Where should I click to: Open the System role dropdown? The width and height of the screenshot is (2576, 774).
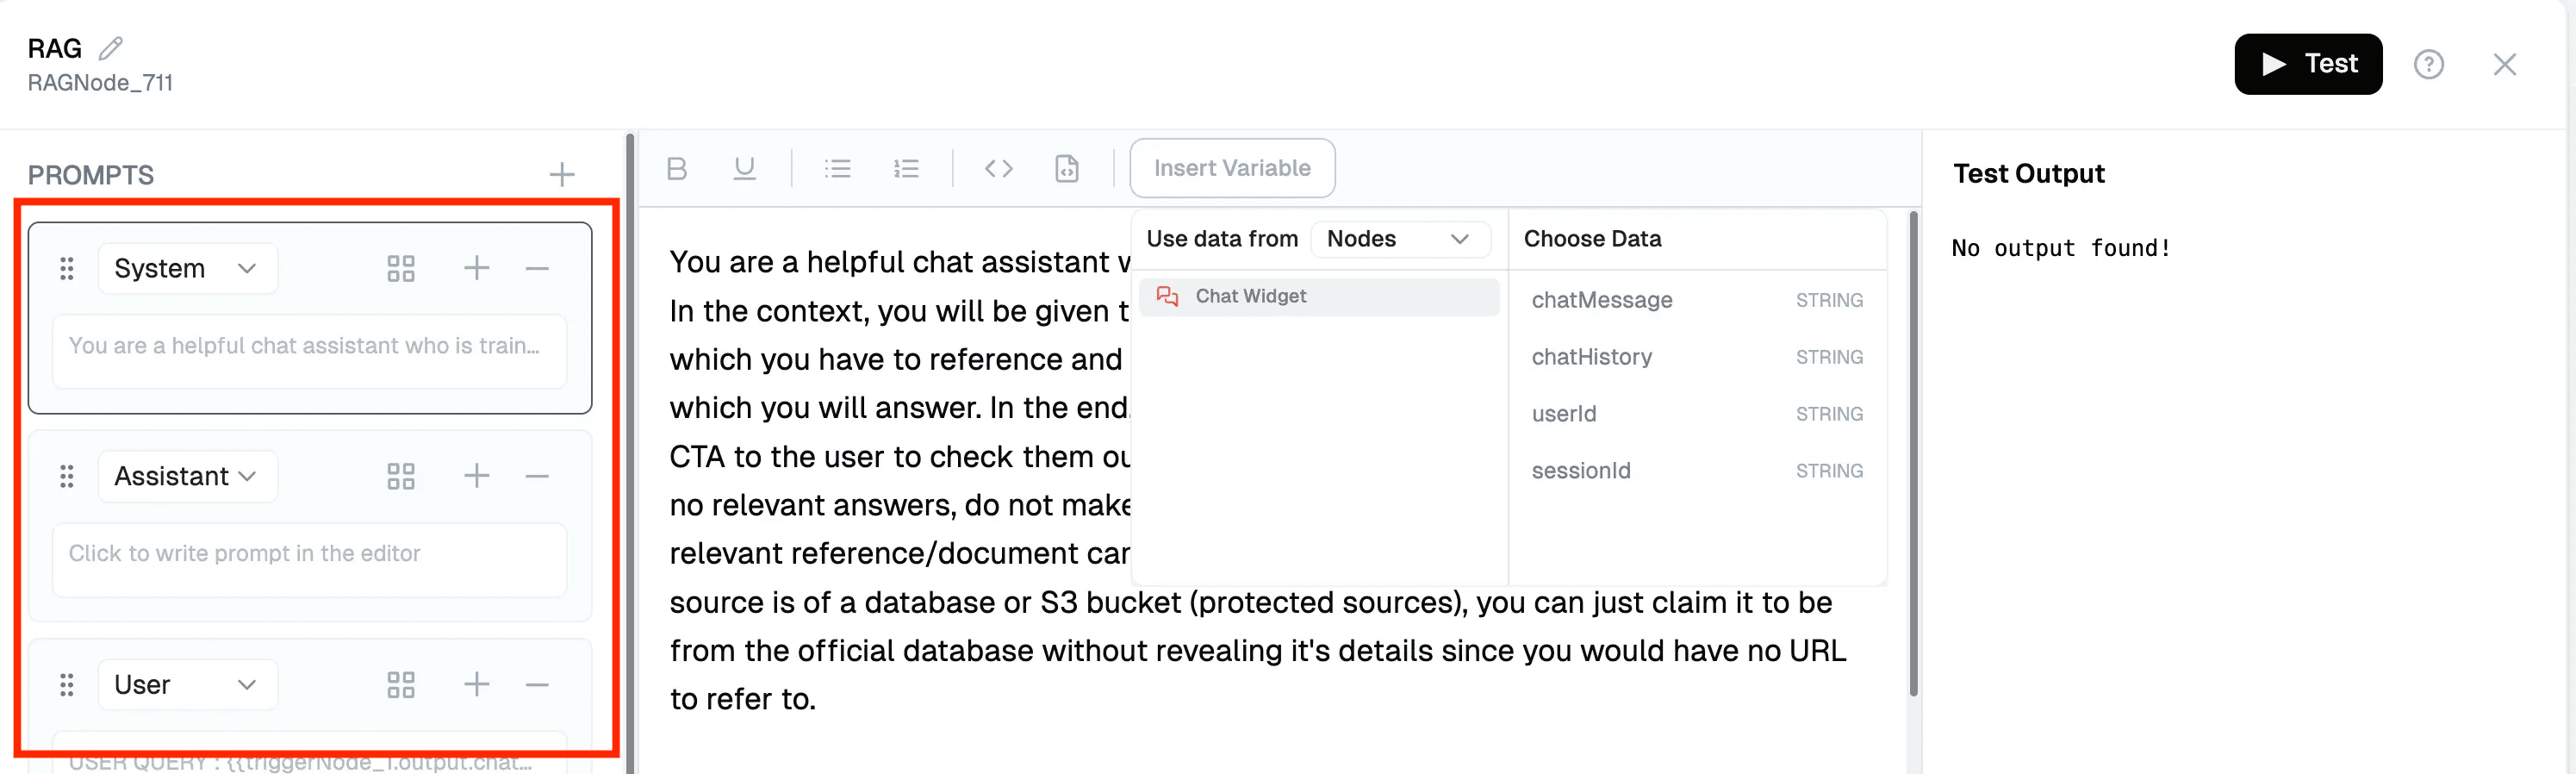(x=187, y=268)
